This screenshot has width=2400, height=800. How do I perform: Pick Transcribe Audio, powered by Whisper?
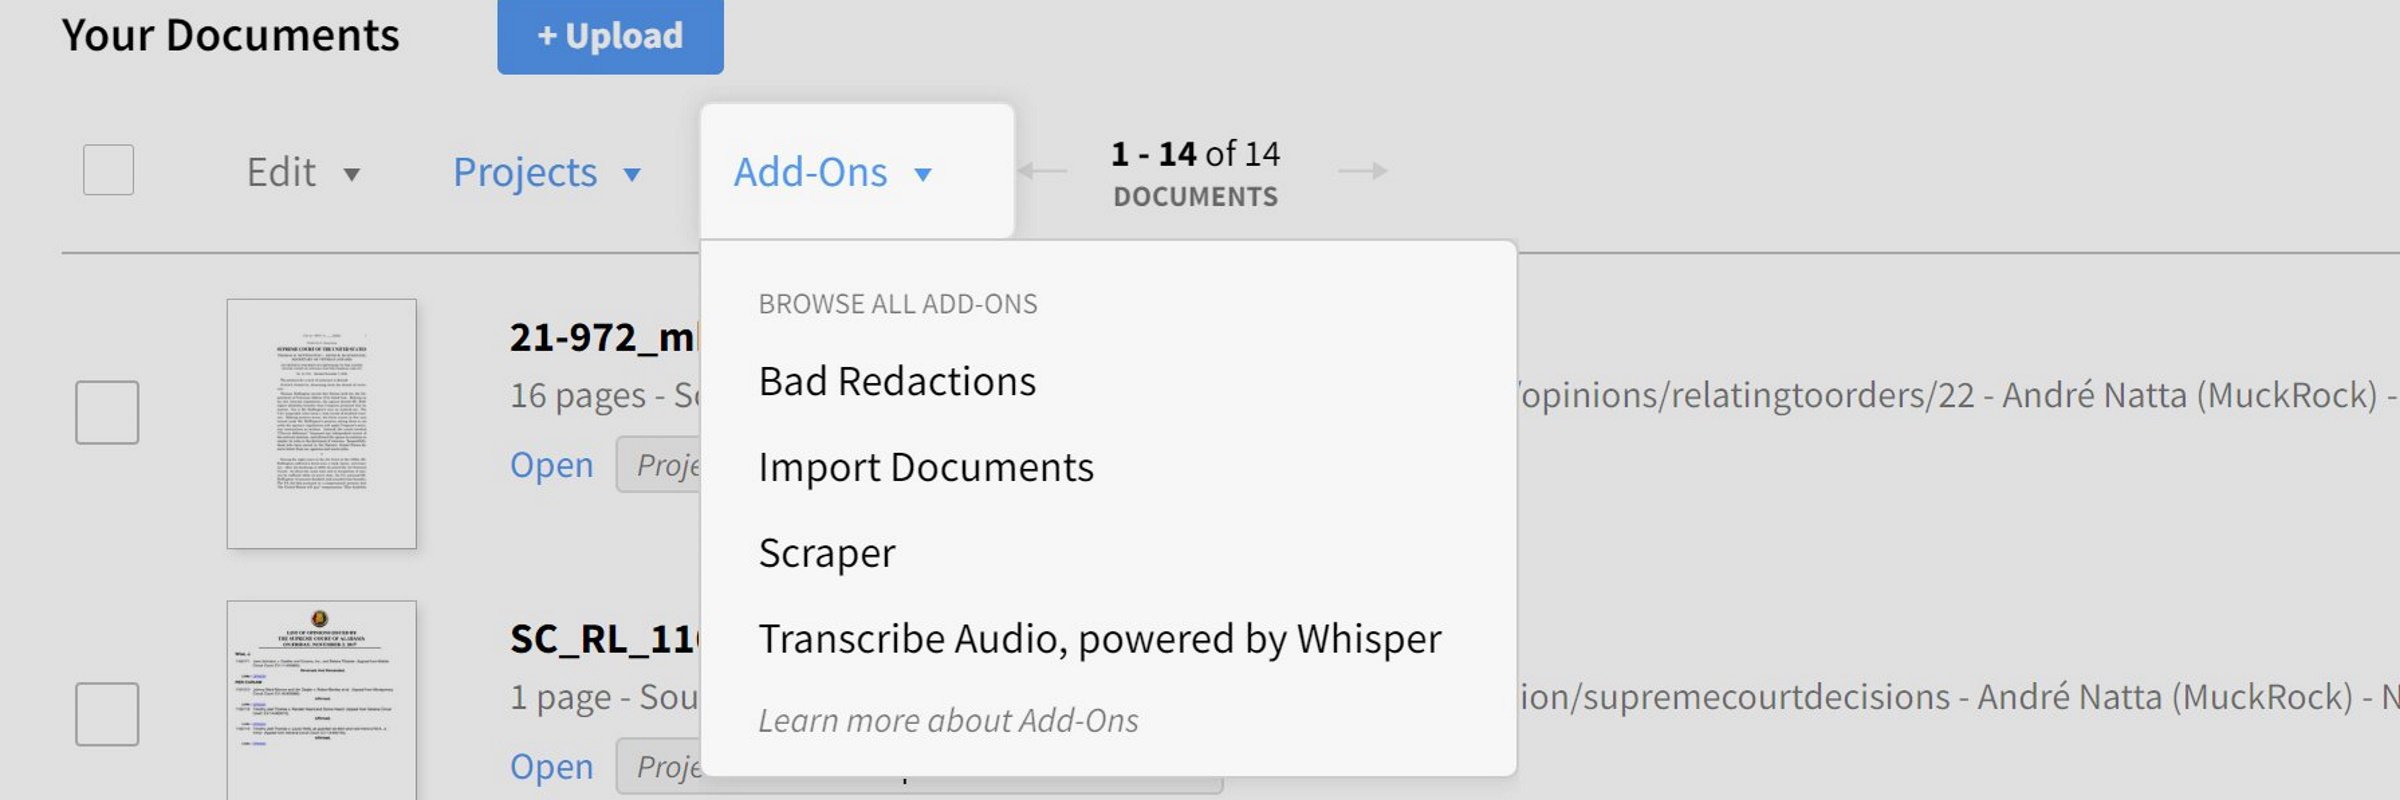(1099, 639)
